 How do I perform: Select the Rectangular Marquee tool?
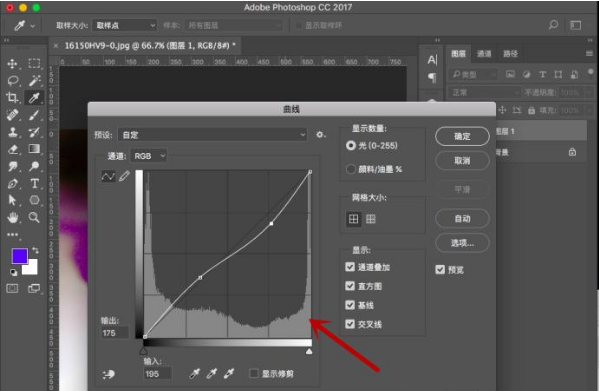coord(34,63)
